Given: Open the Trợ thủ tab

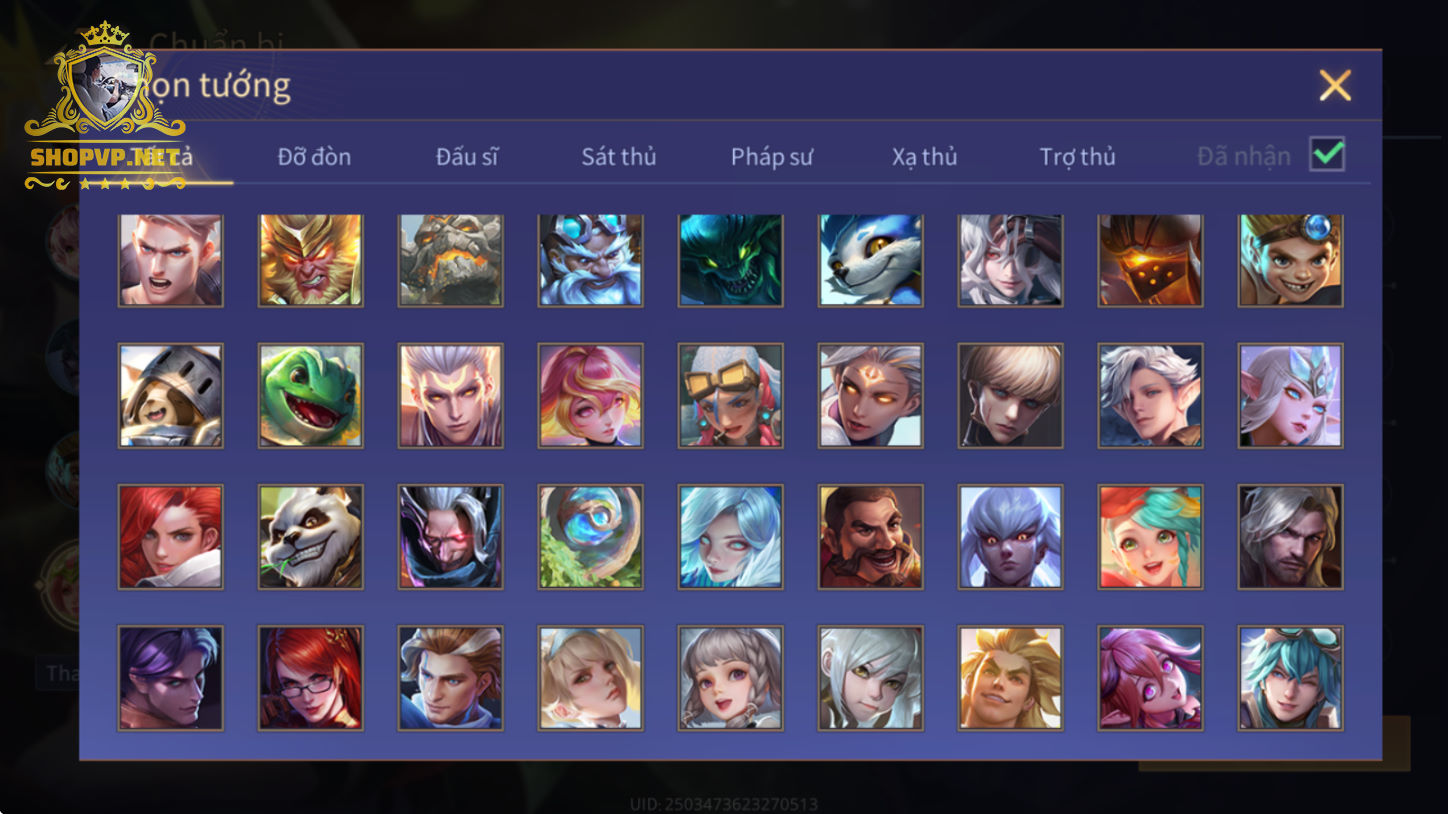Looking at the screenshot, I should [x=1077, y=157].
